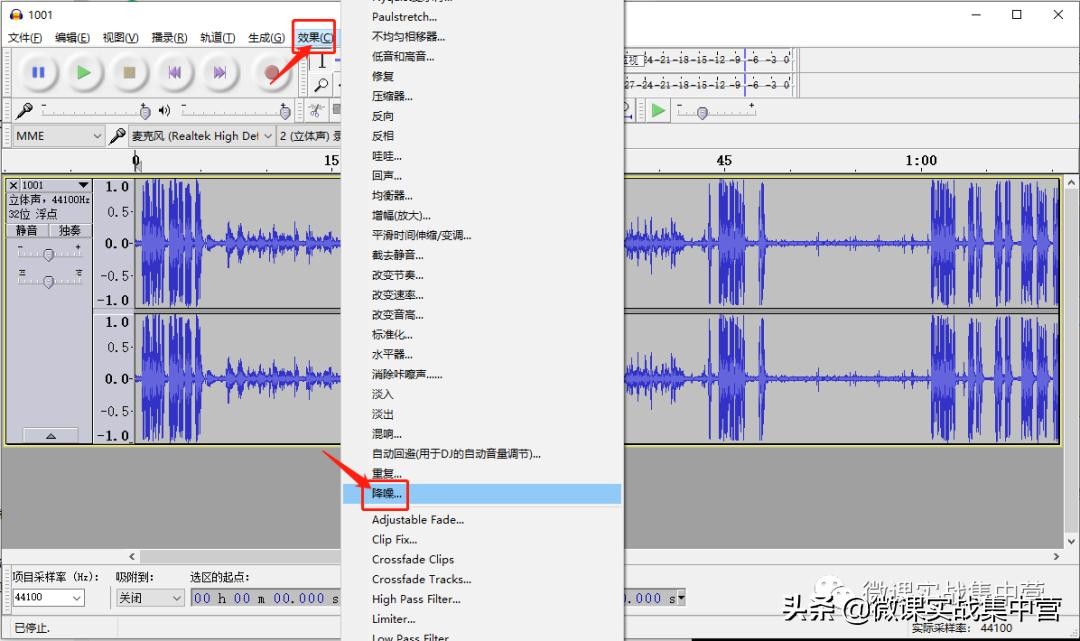Toggle 独奏 (Solo) on track 1001

tap(70, 230)
